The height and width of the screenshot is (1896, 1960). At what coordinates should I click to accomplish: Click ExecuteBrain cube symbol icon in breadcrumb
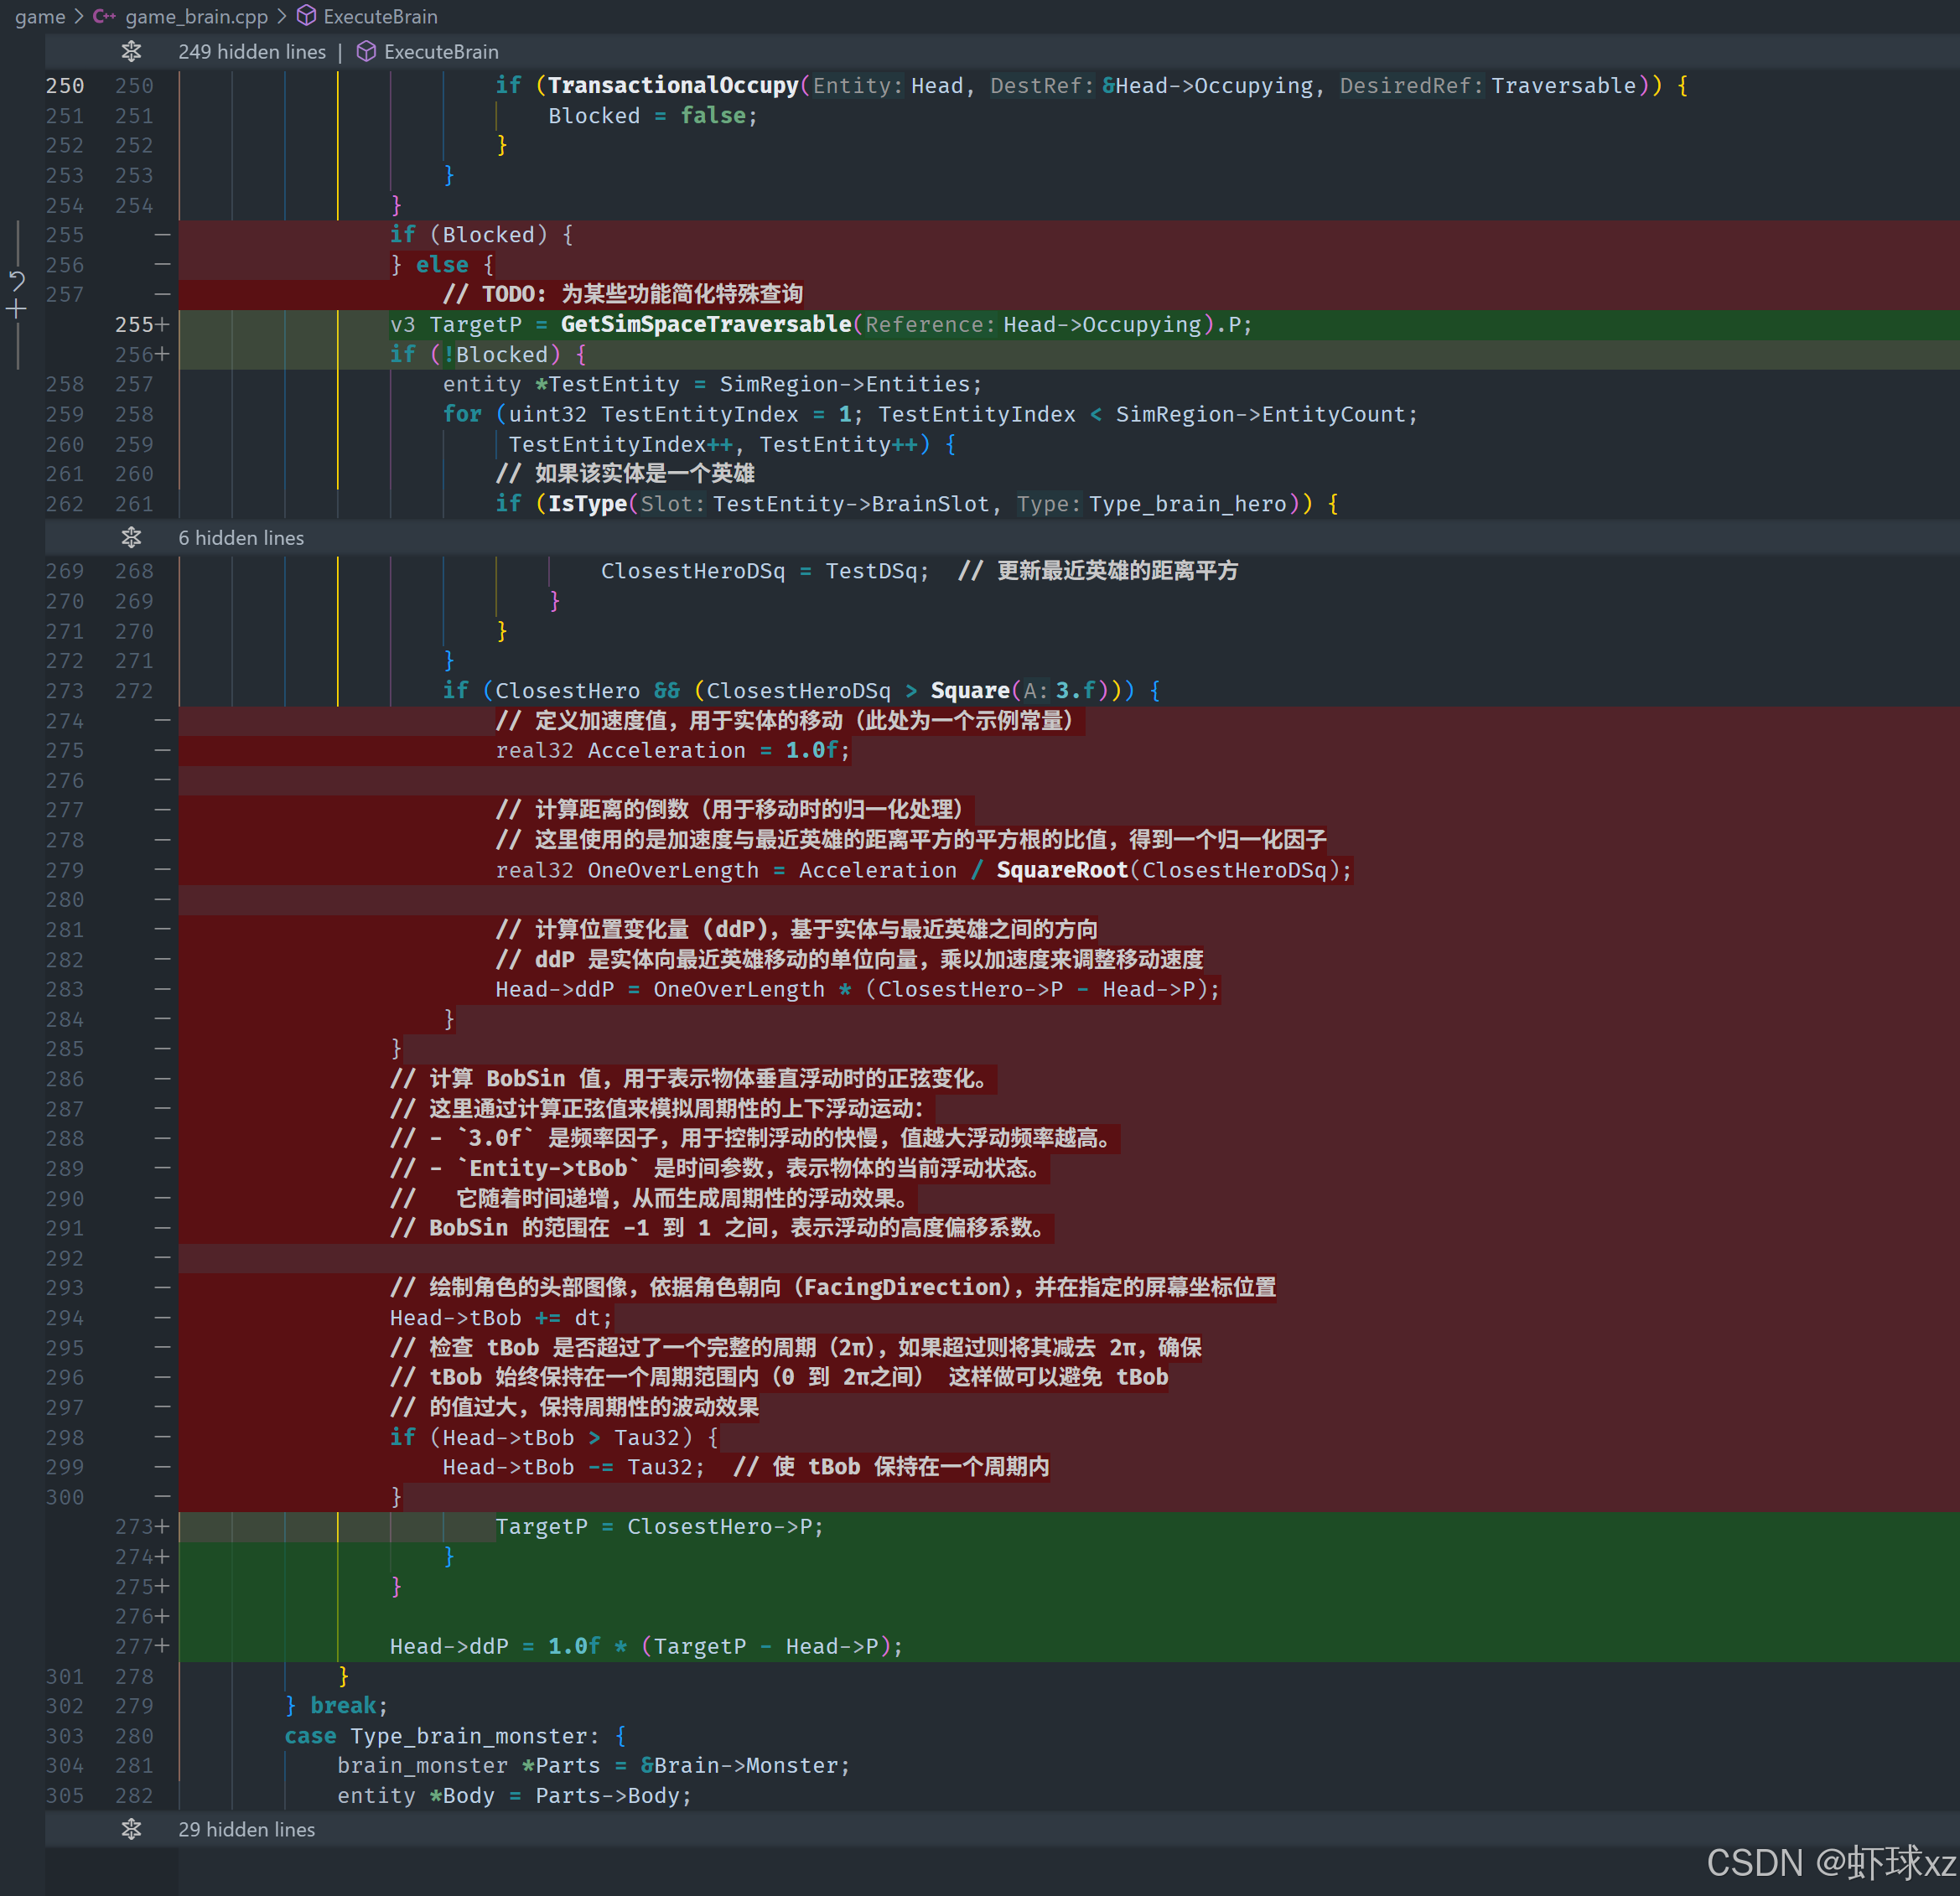click(x=307, y=17)
